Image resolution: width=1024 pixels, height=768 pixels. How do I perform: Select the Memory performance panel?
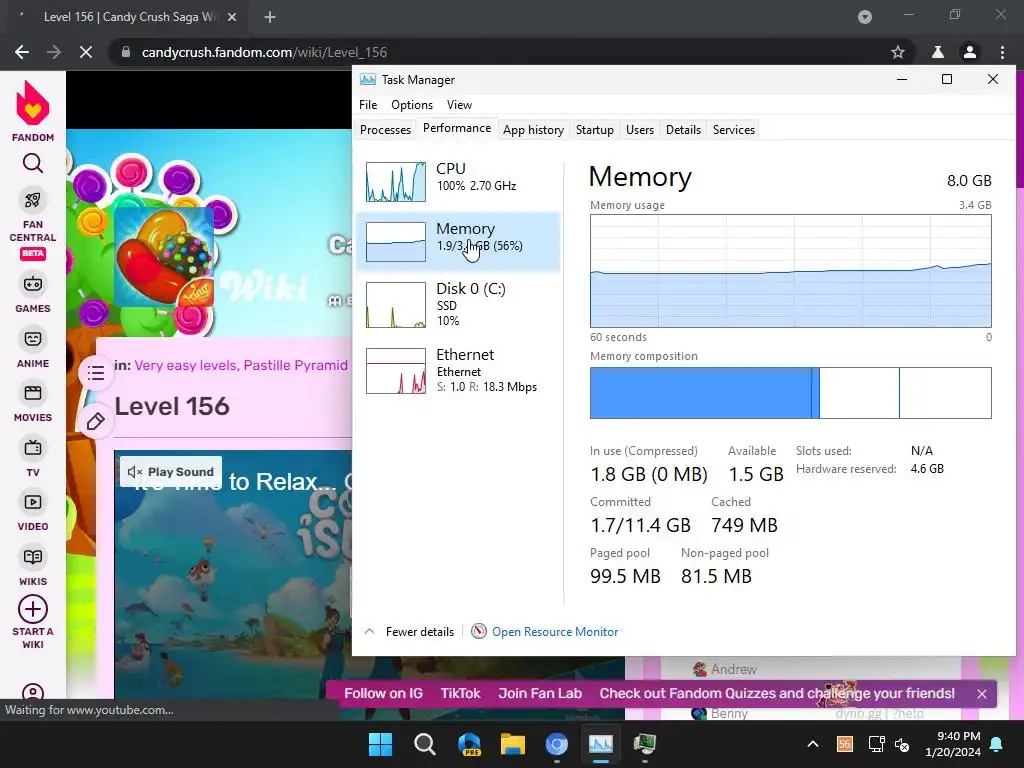(458, 241)
